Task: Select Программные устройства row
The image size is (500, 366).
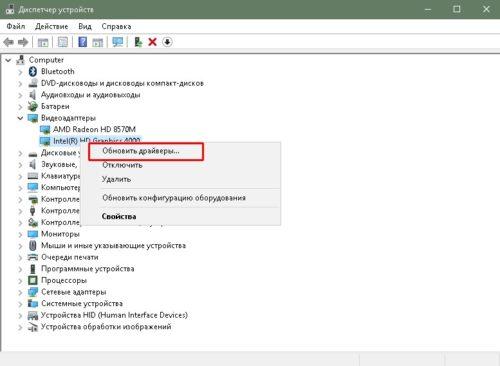Action: 88,269
